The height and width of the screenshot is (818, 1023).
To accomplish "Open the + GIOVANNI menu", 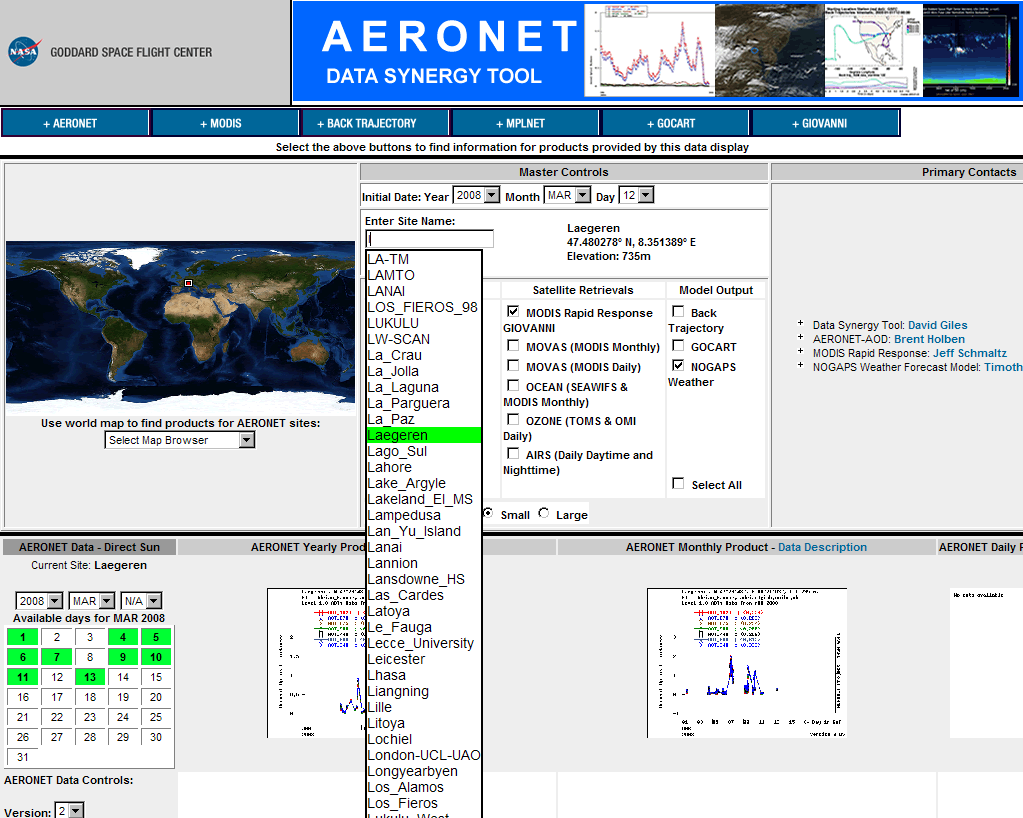I will (825, 123).
